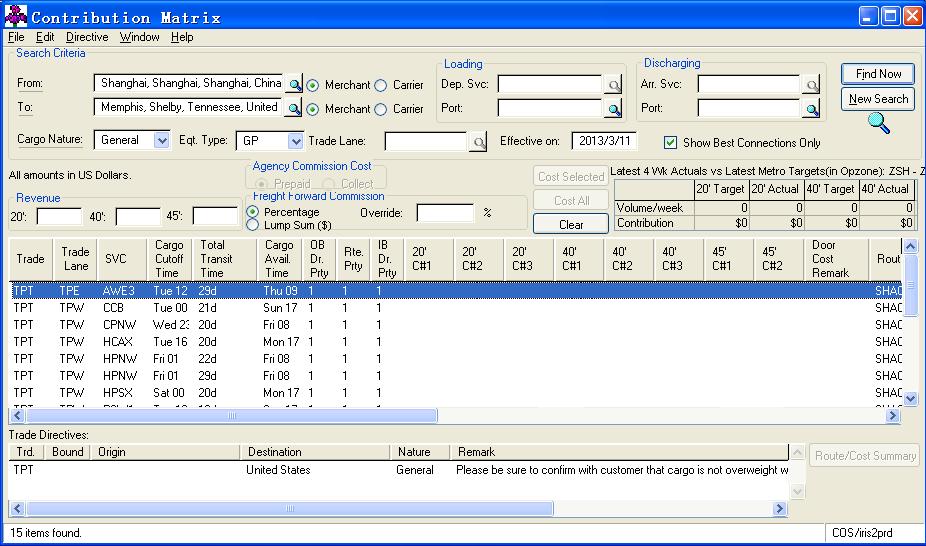Click the Dep. Svc lookup icon

tap(613, 85)
